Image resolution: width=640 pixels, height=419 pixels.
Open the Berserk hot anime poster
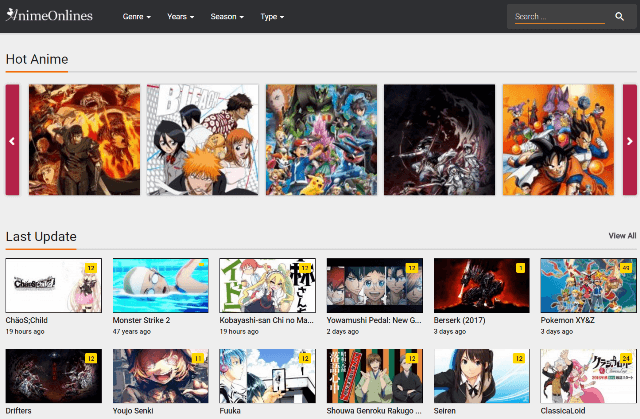[84, 140]
